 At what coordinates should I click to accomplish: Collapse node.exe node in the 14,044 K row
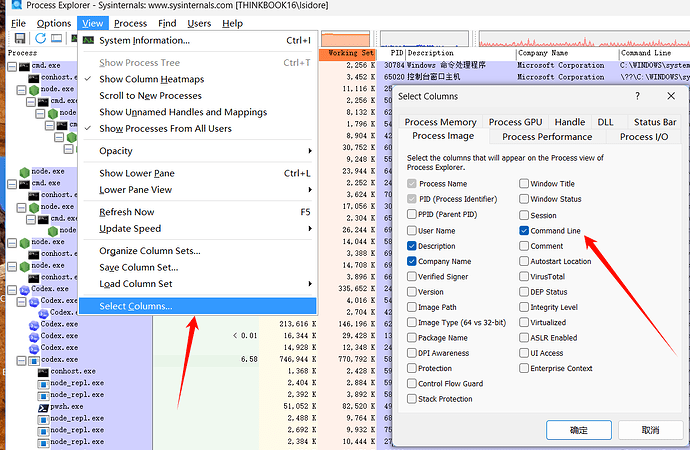(x=12, y=243)
